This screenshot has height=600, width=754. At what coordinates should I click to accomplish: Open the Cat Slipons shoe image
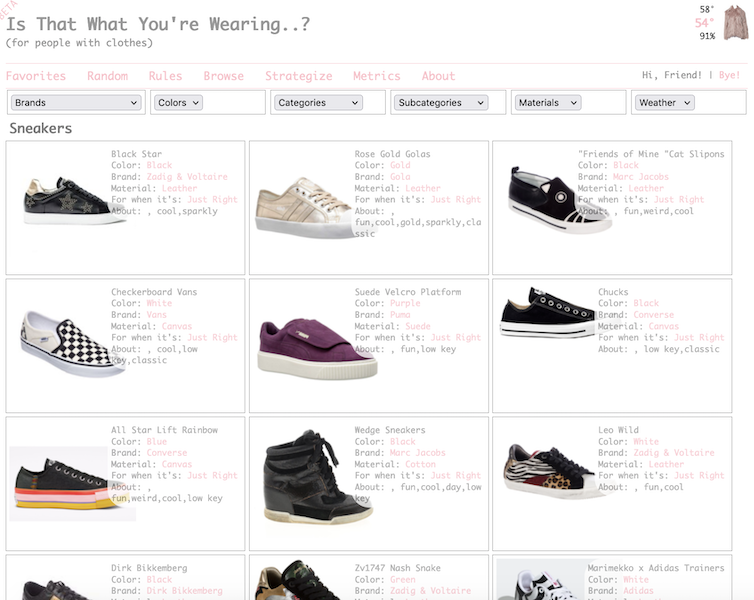point(559,199)
